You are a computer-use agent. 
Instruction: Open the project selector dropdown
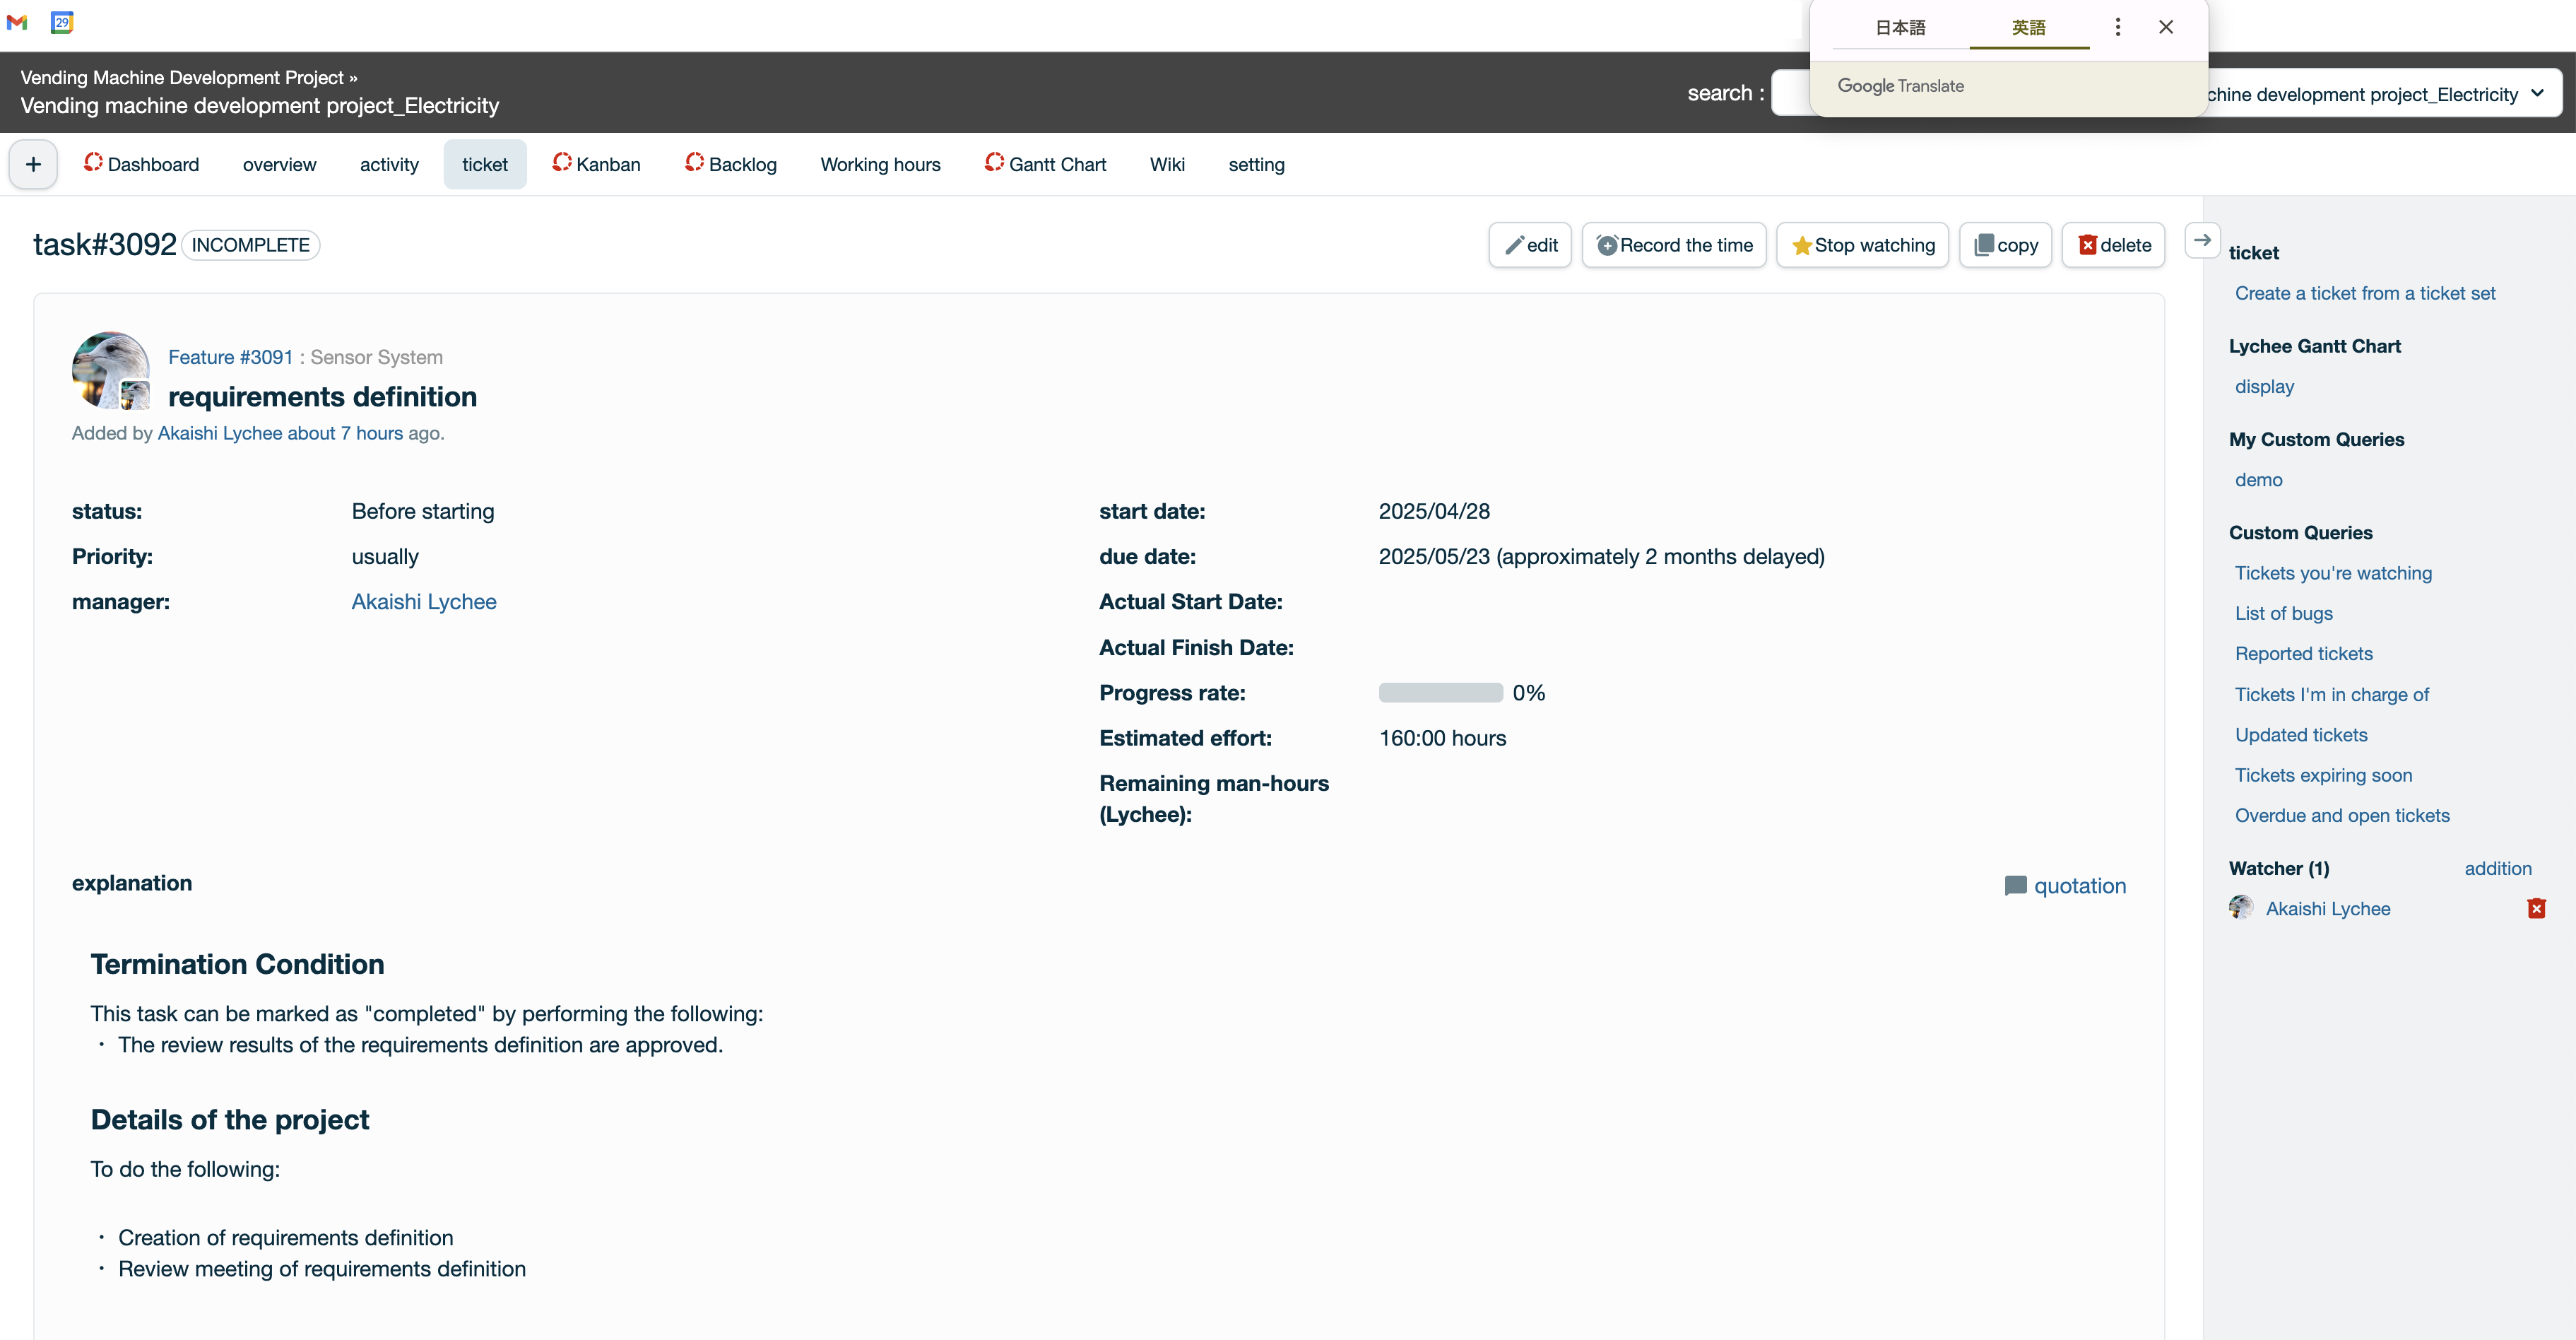point(2380,94)
